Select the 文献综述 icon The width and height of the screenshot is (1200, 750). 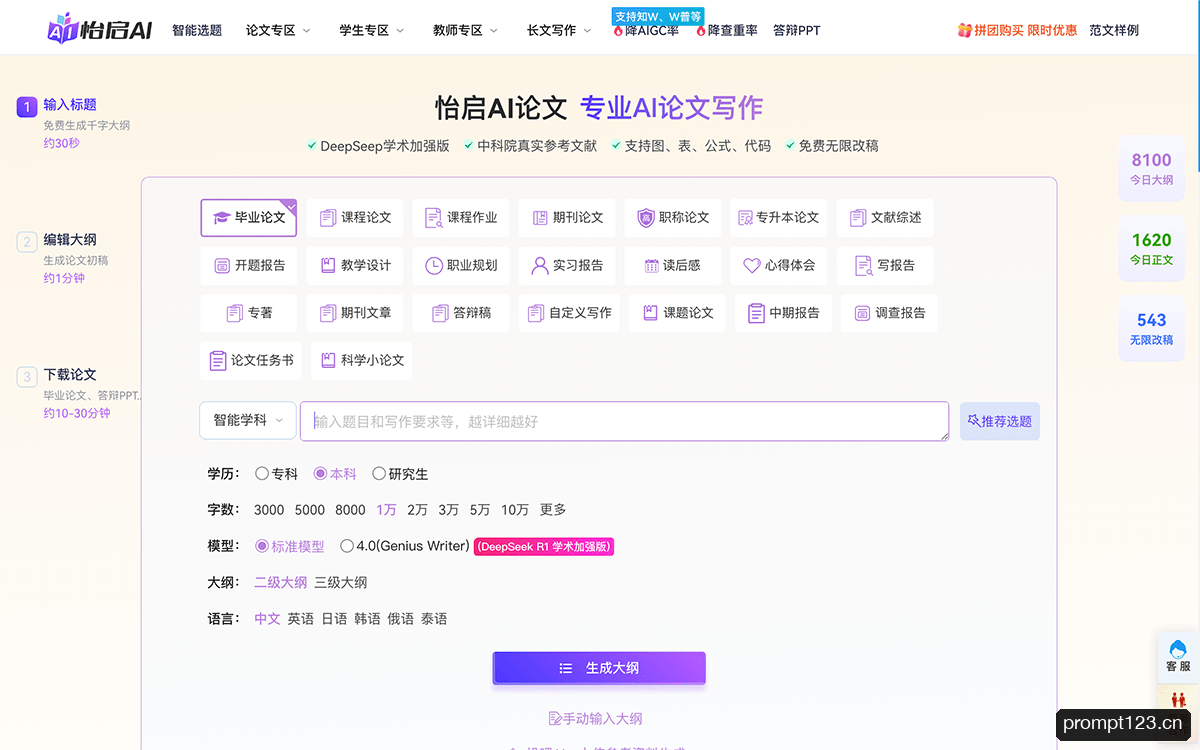857,217
